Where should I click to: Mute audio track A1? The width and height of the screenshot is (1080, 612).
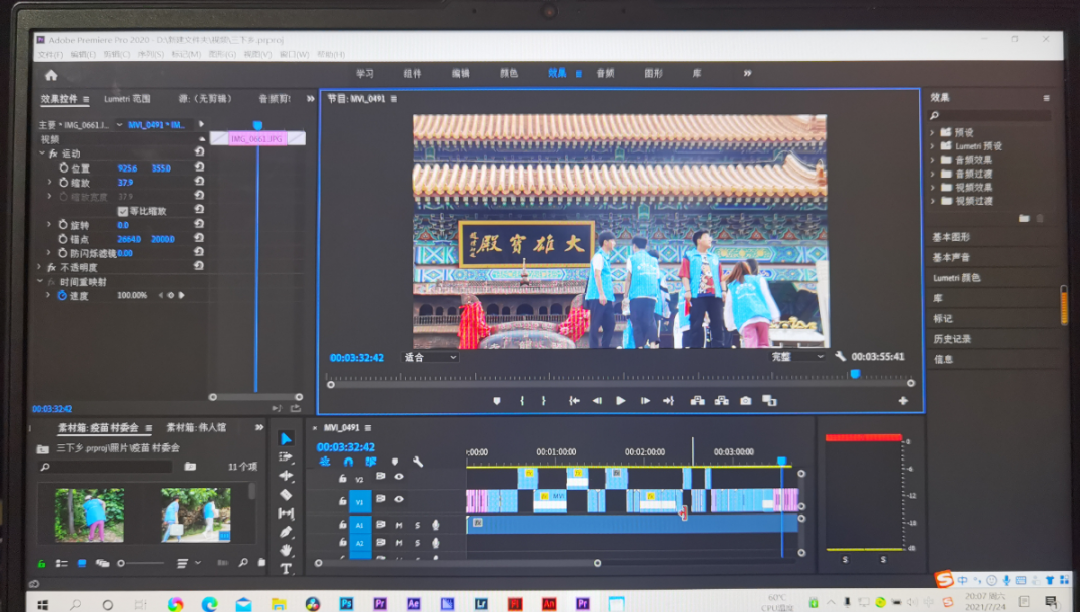[399, 524]
